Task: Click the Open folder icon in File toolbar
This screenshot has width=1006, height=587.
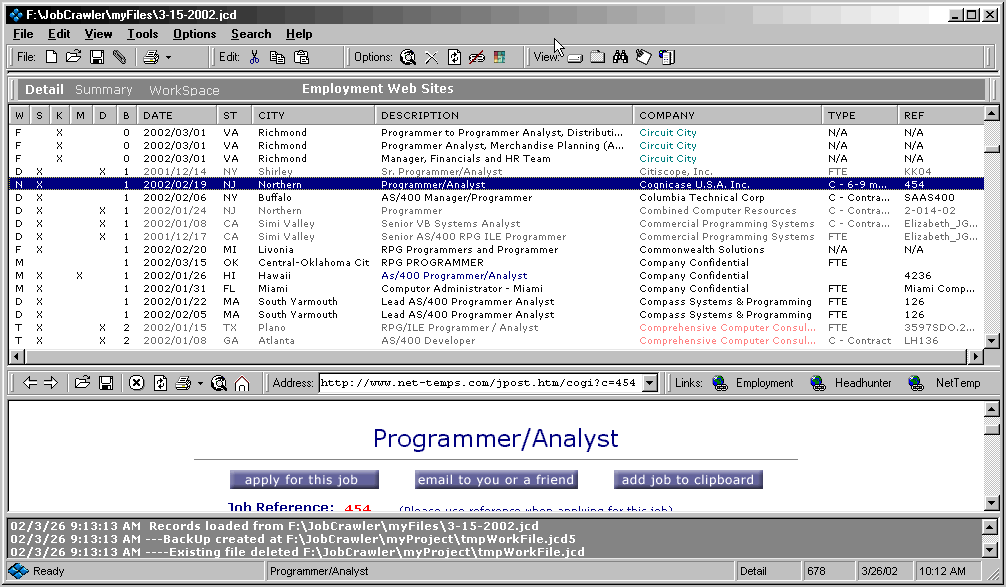Action: pyautogui.click(x=74, y=57)
